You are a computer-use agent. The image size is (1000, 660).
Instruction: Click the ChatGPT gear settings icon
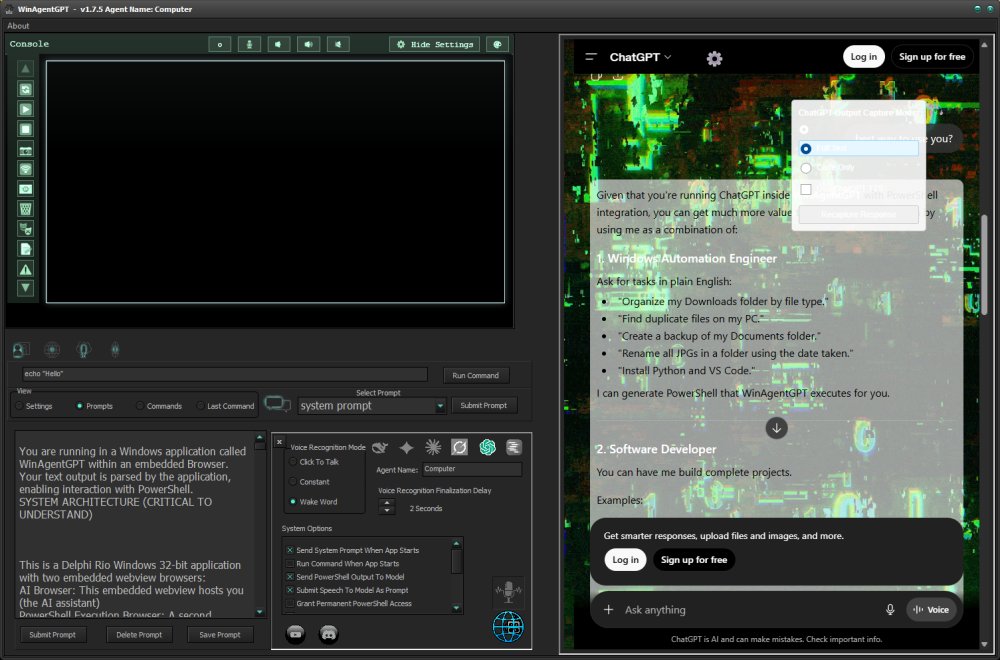click(x=714, y=59)
